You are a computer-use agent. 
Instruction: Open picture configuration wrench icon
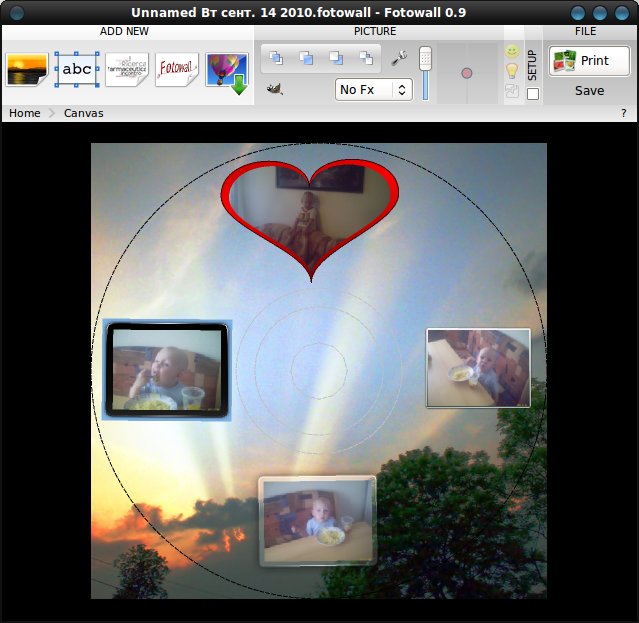tap(399, 58)
